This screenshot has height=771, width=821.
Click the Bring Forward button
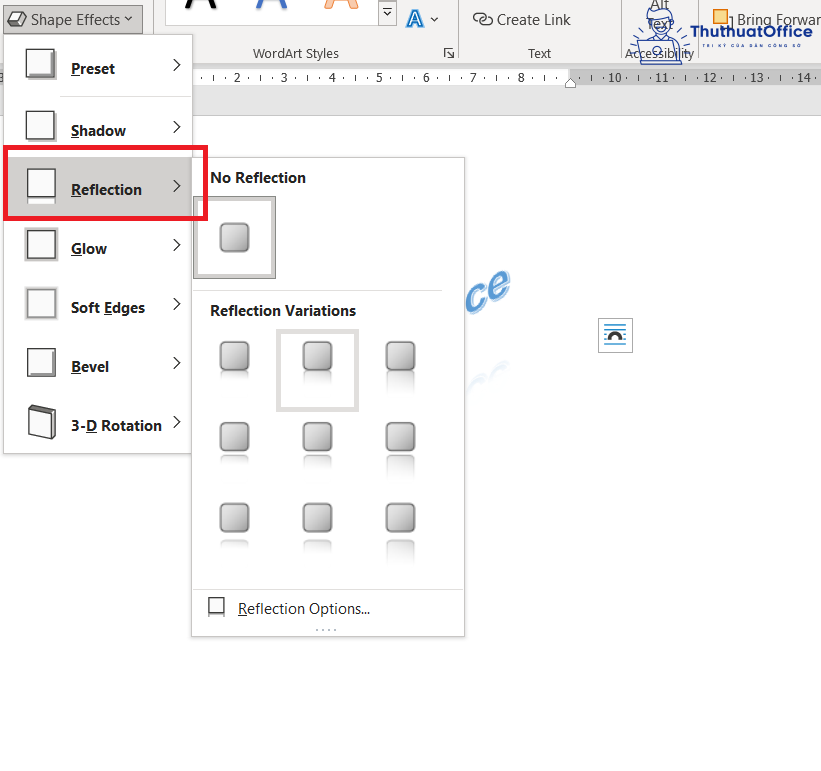(x=767, y=19)
